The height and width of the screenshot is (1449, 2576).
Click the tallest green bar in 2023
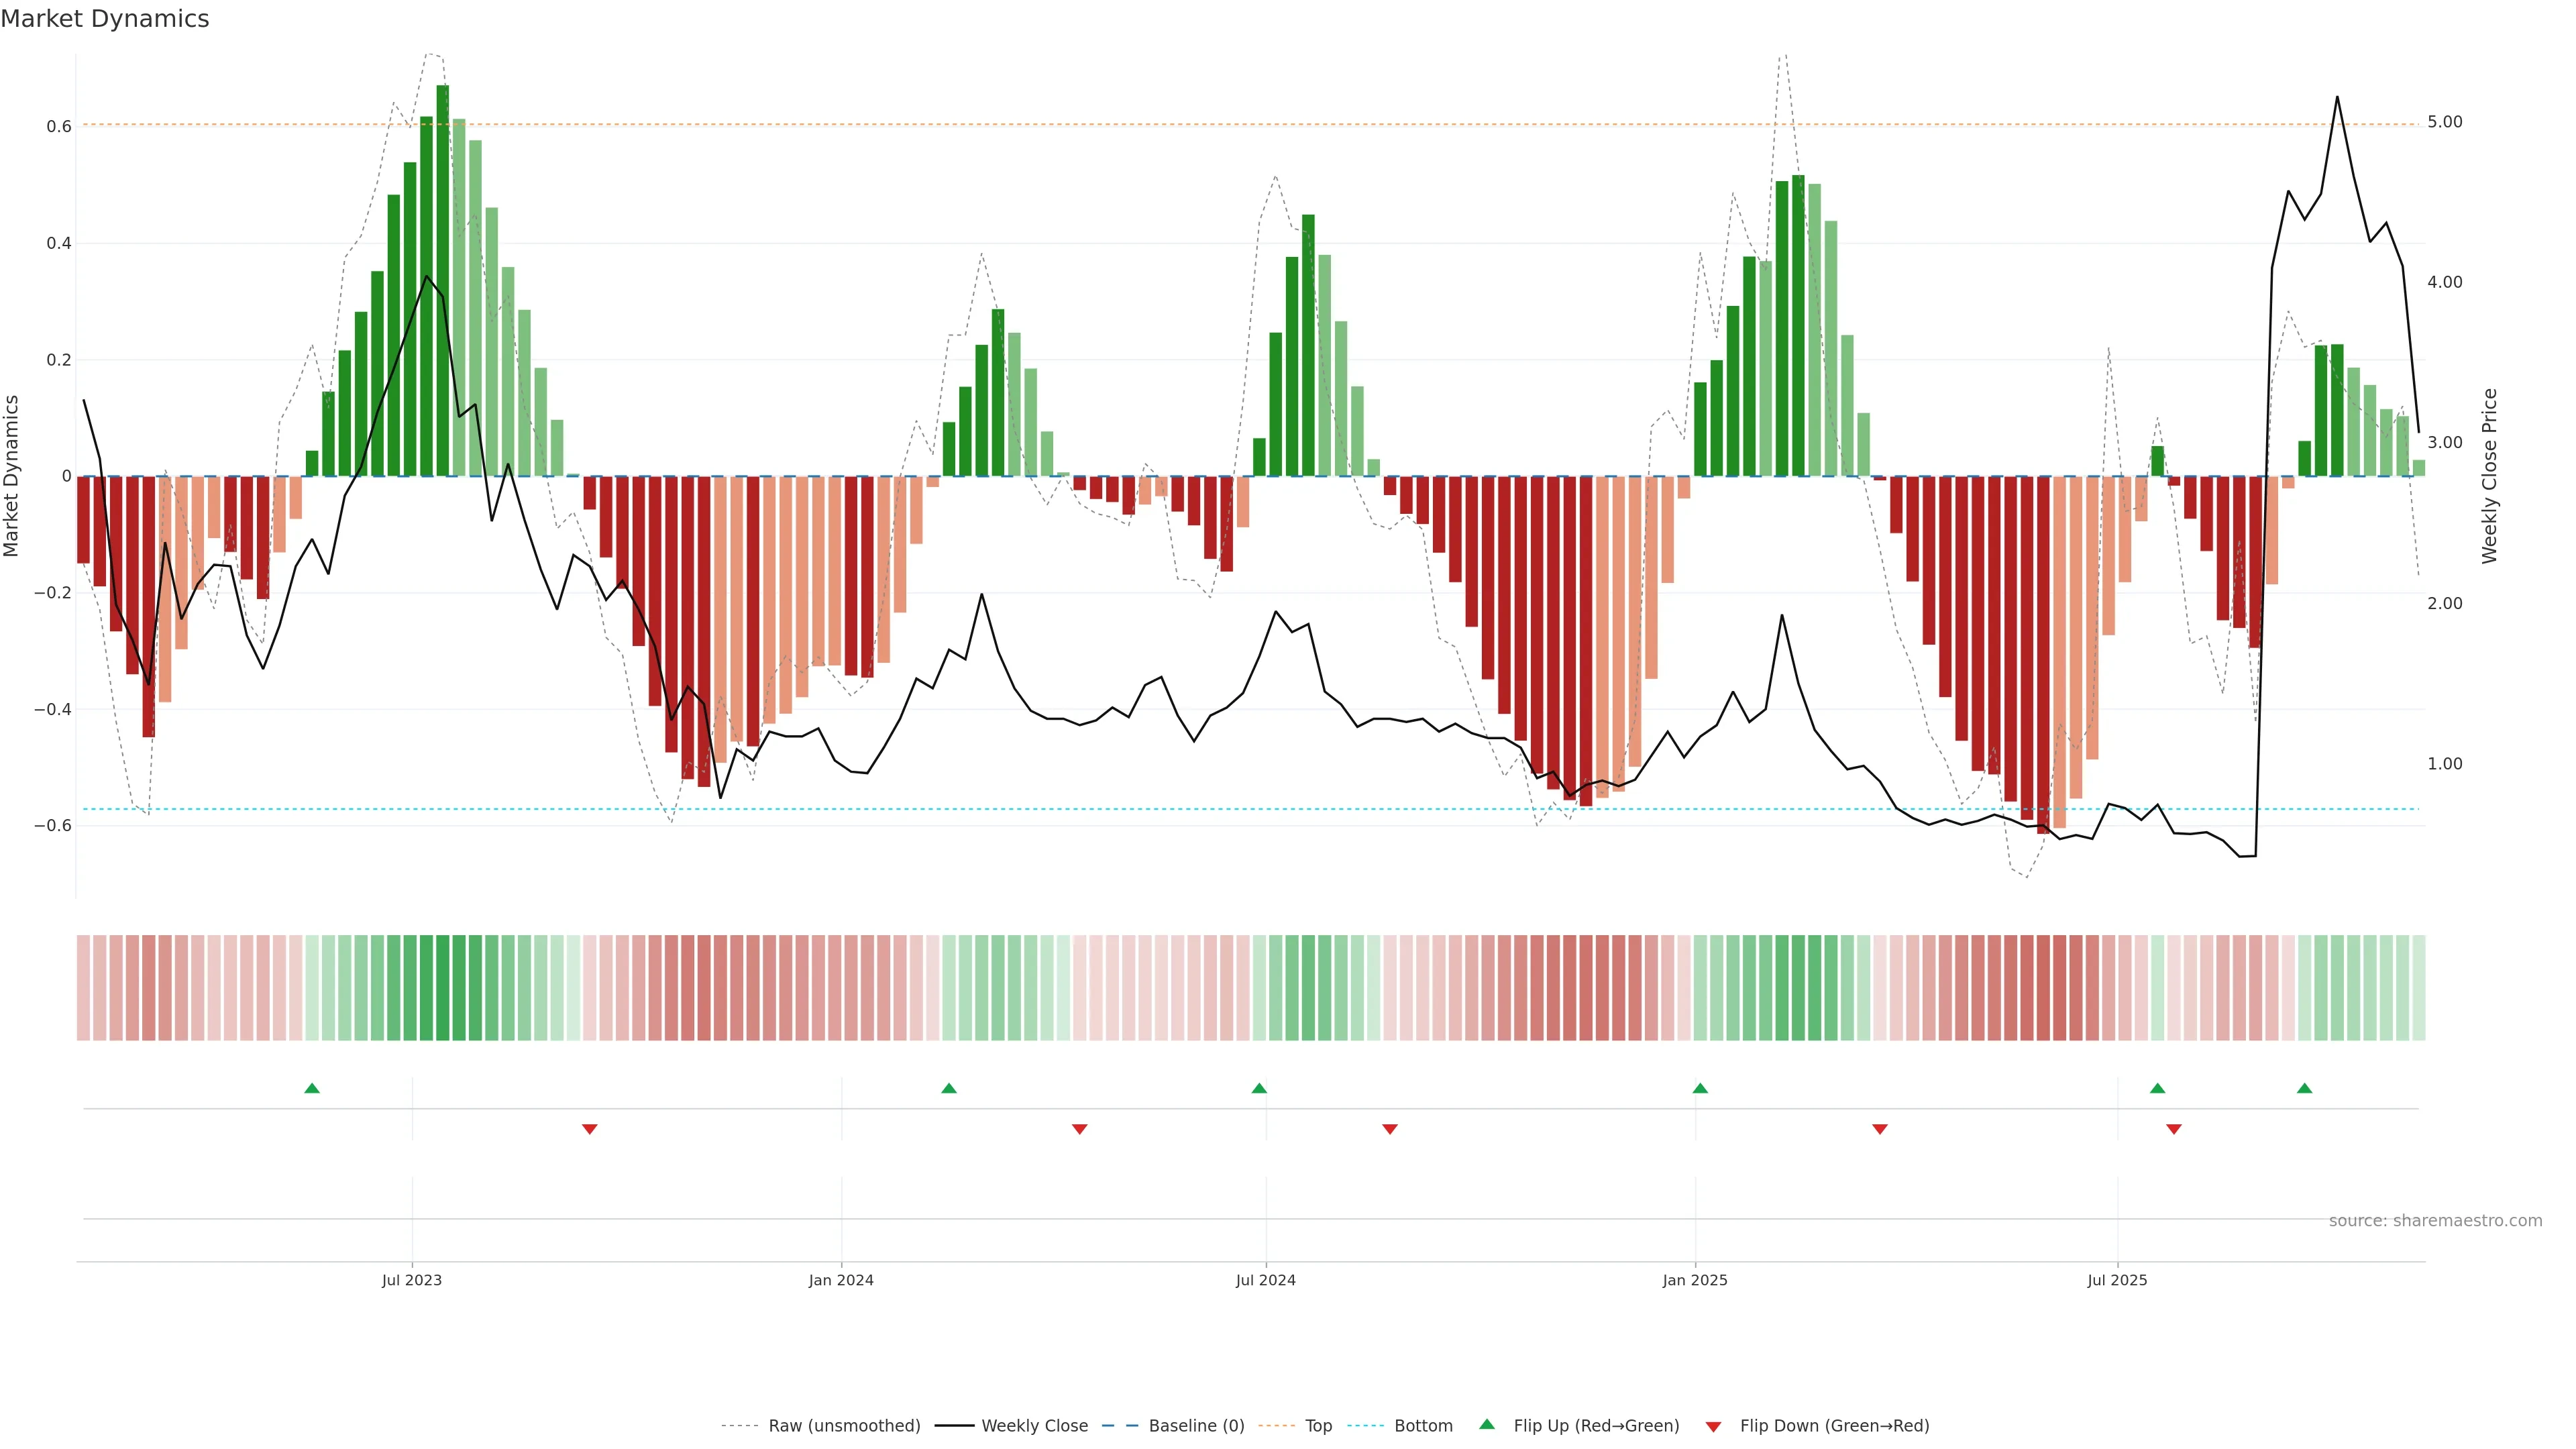pyautogui.click(x=443, y=280)
